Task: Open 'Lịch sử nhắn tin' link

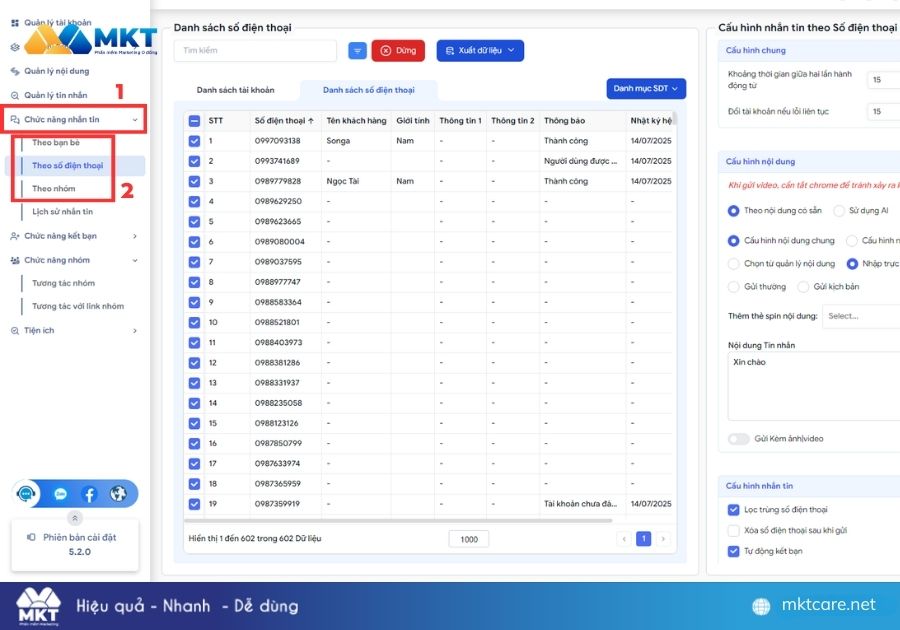Action: click(62, 212)
